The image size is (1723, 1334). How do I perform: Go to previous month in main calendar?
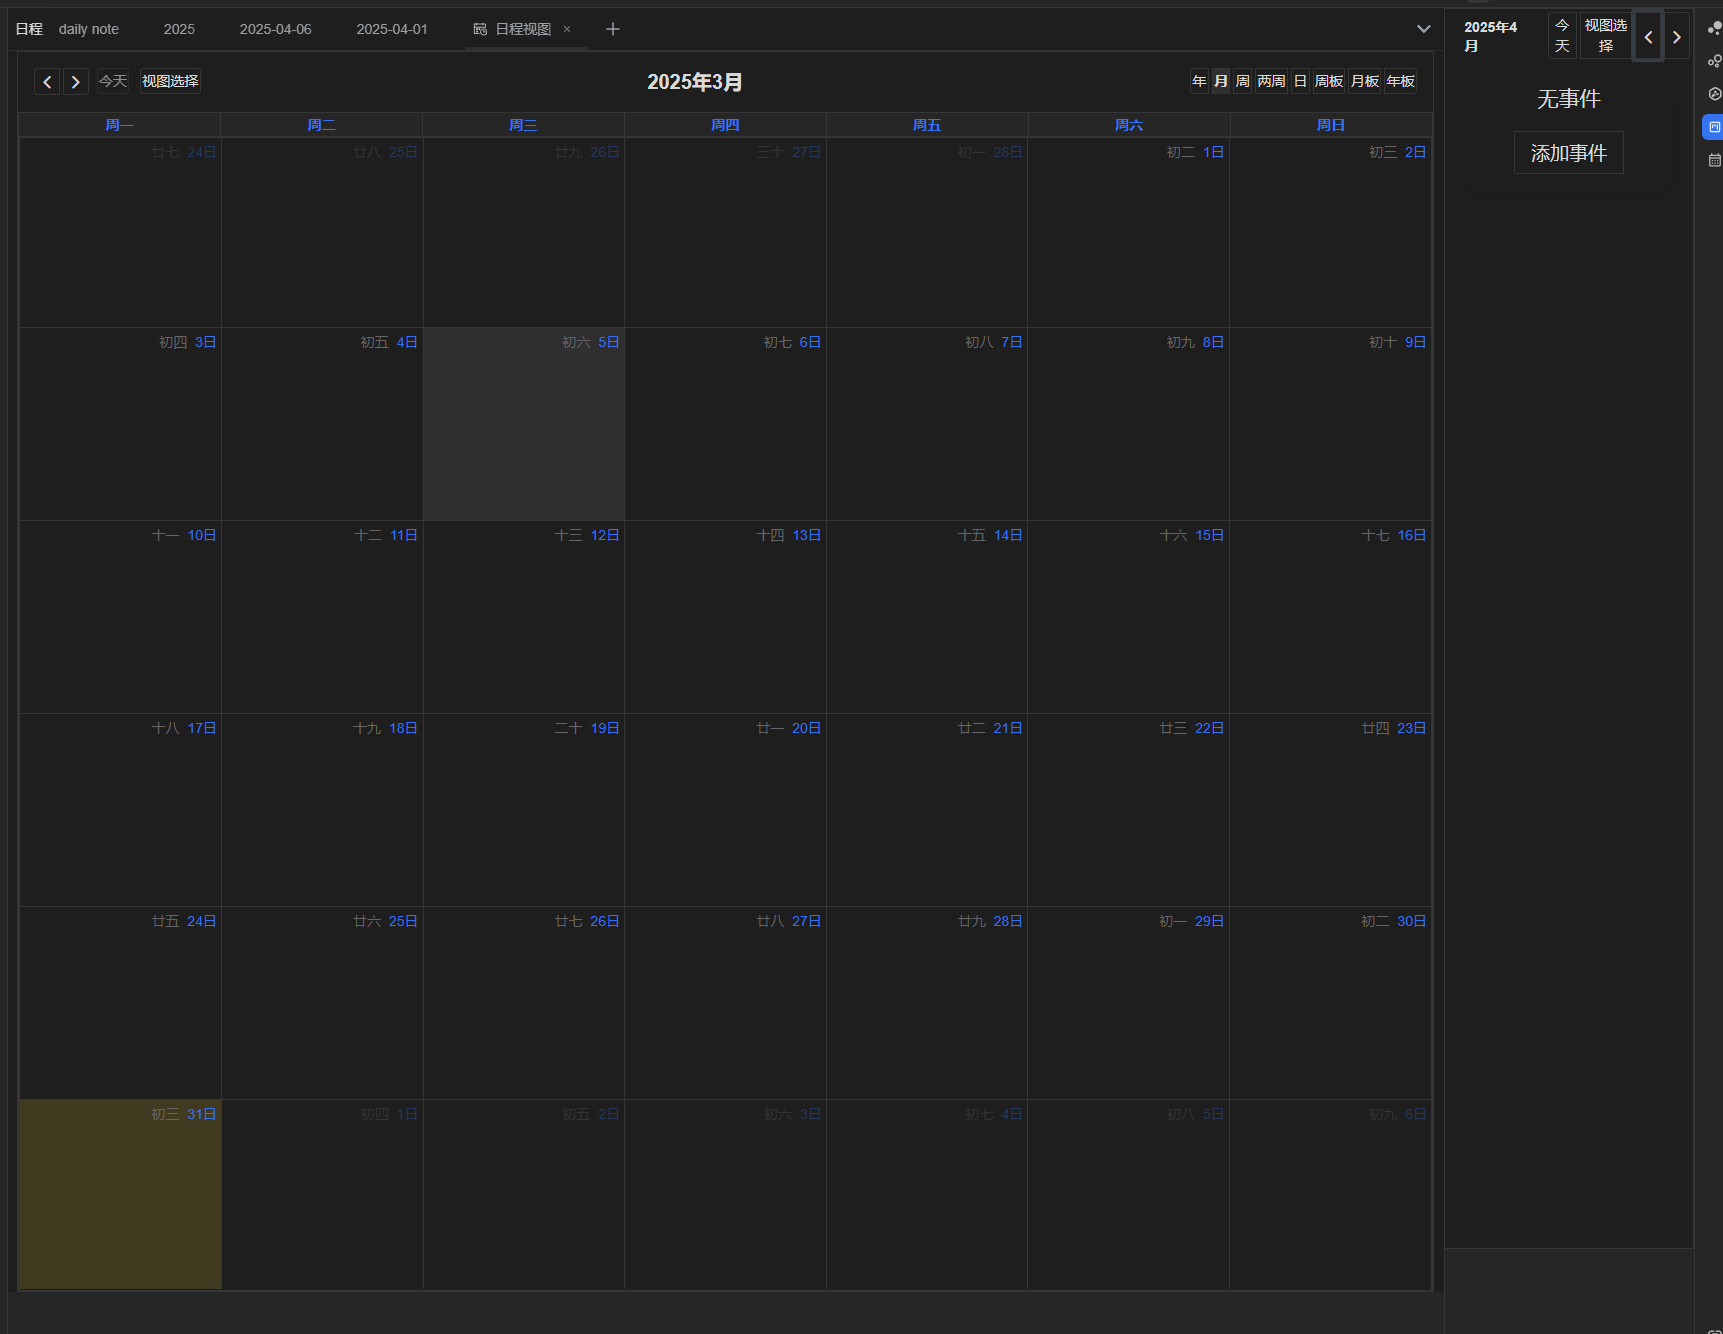point(47,82)
